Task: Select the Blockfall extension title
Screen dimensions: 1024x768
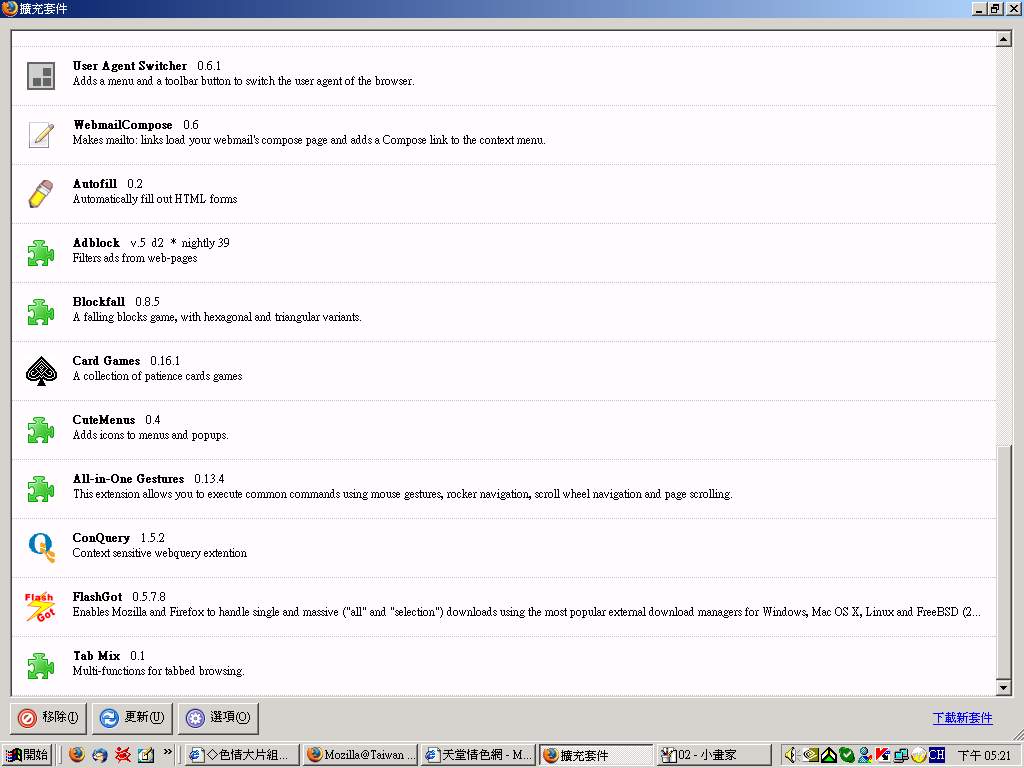Action: (99, 302)
